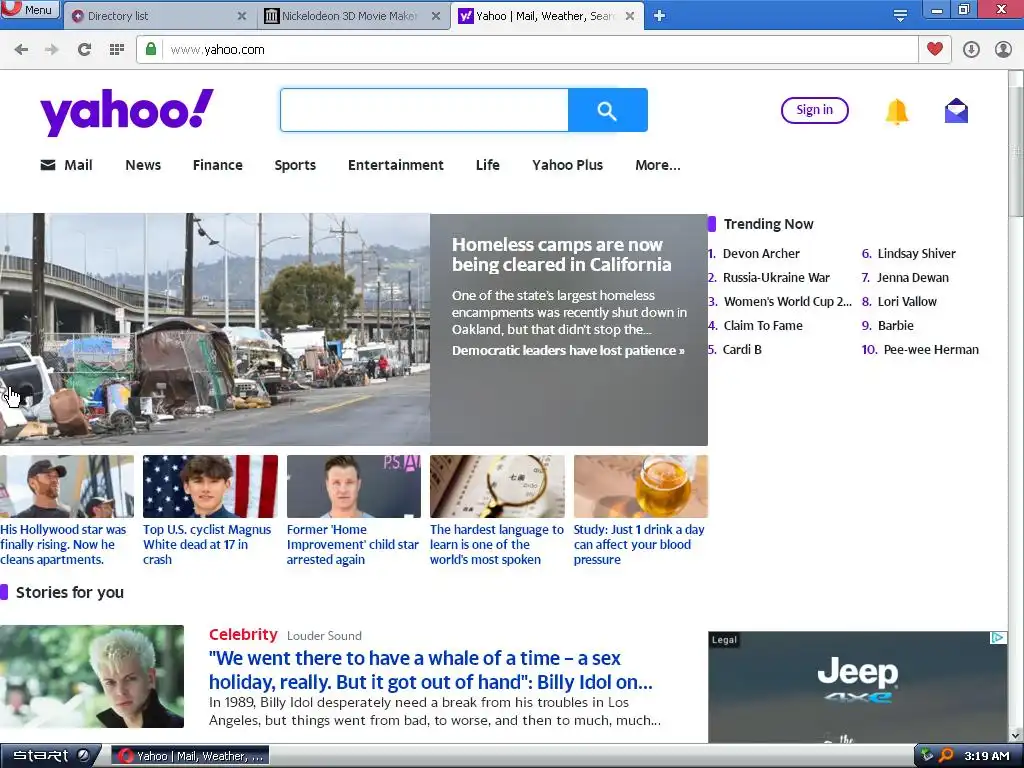Open Sports in the navigation bar
1024x768 pixels.
click(x=295, y=165)
